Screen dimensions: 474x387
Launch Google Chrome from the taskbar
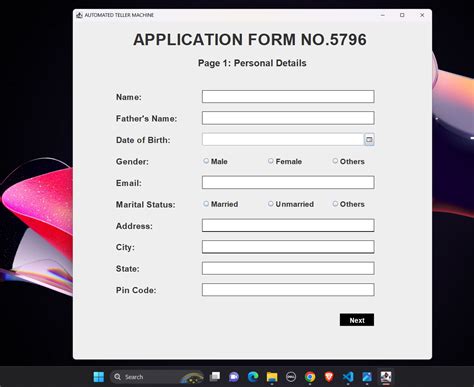(310, 377)
